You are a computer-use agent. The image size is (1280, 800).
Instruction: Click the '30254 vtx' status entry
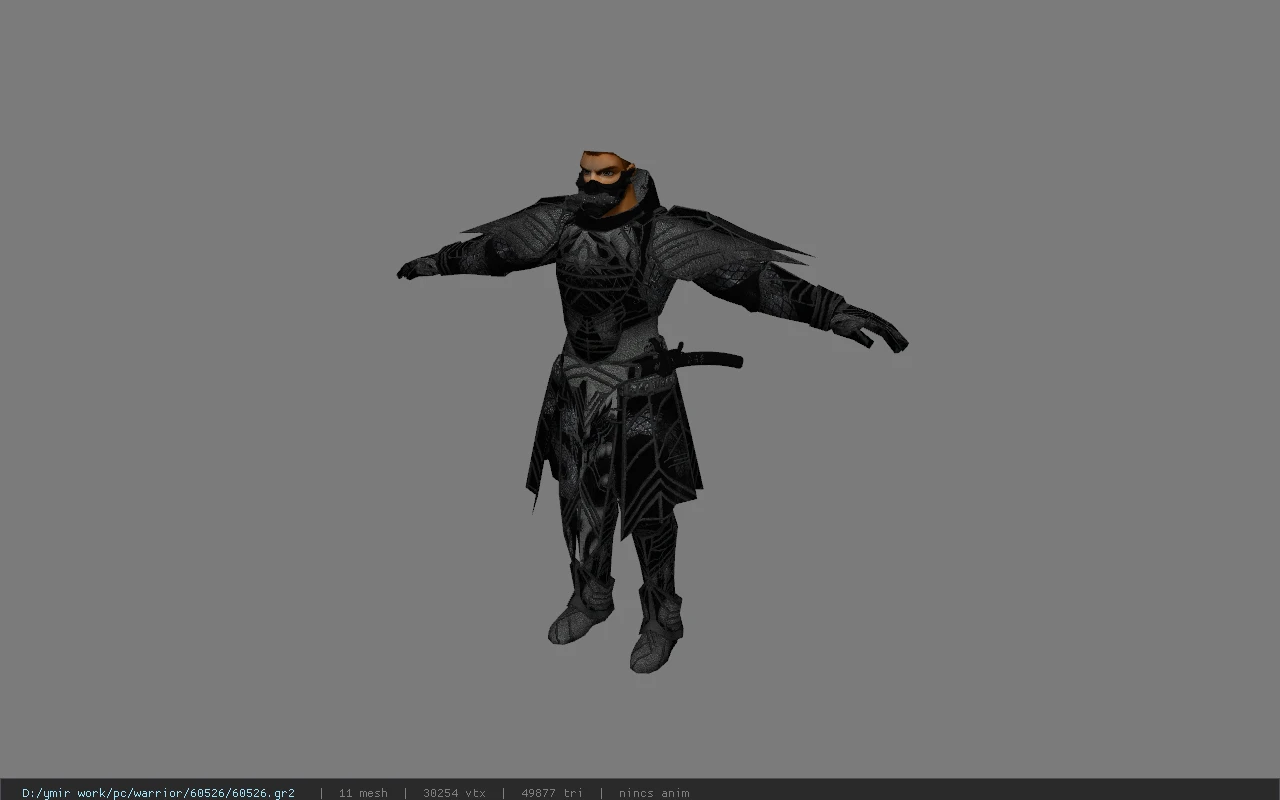(454, 793)
